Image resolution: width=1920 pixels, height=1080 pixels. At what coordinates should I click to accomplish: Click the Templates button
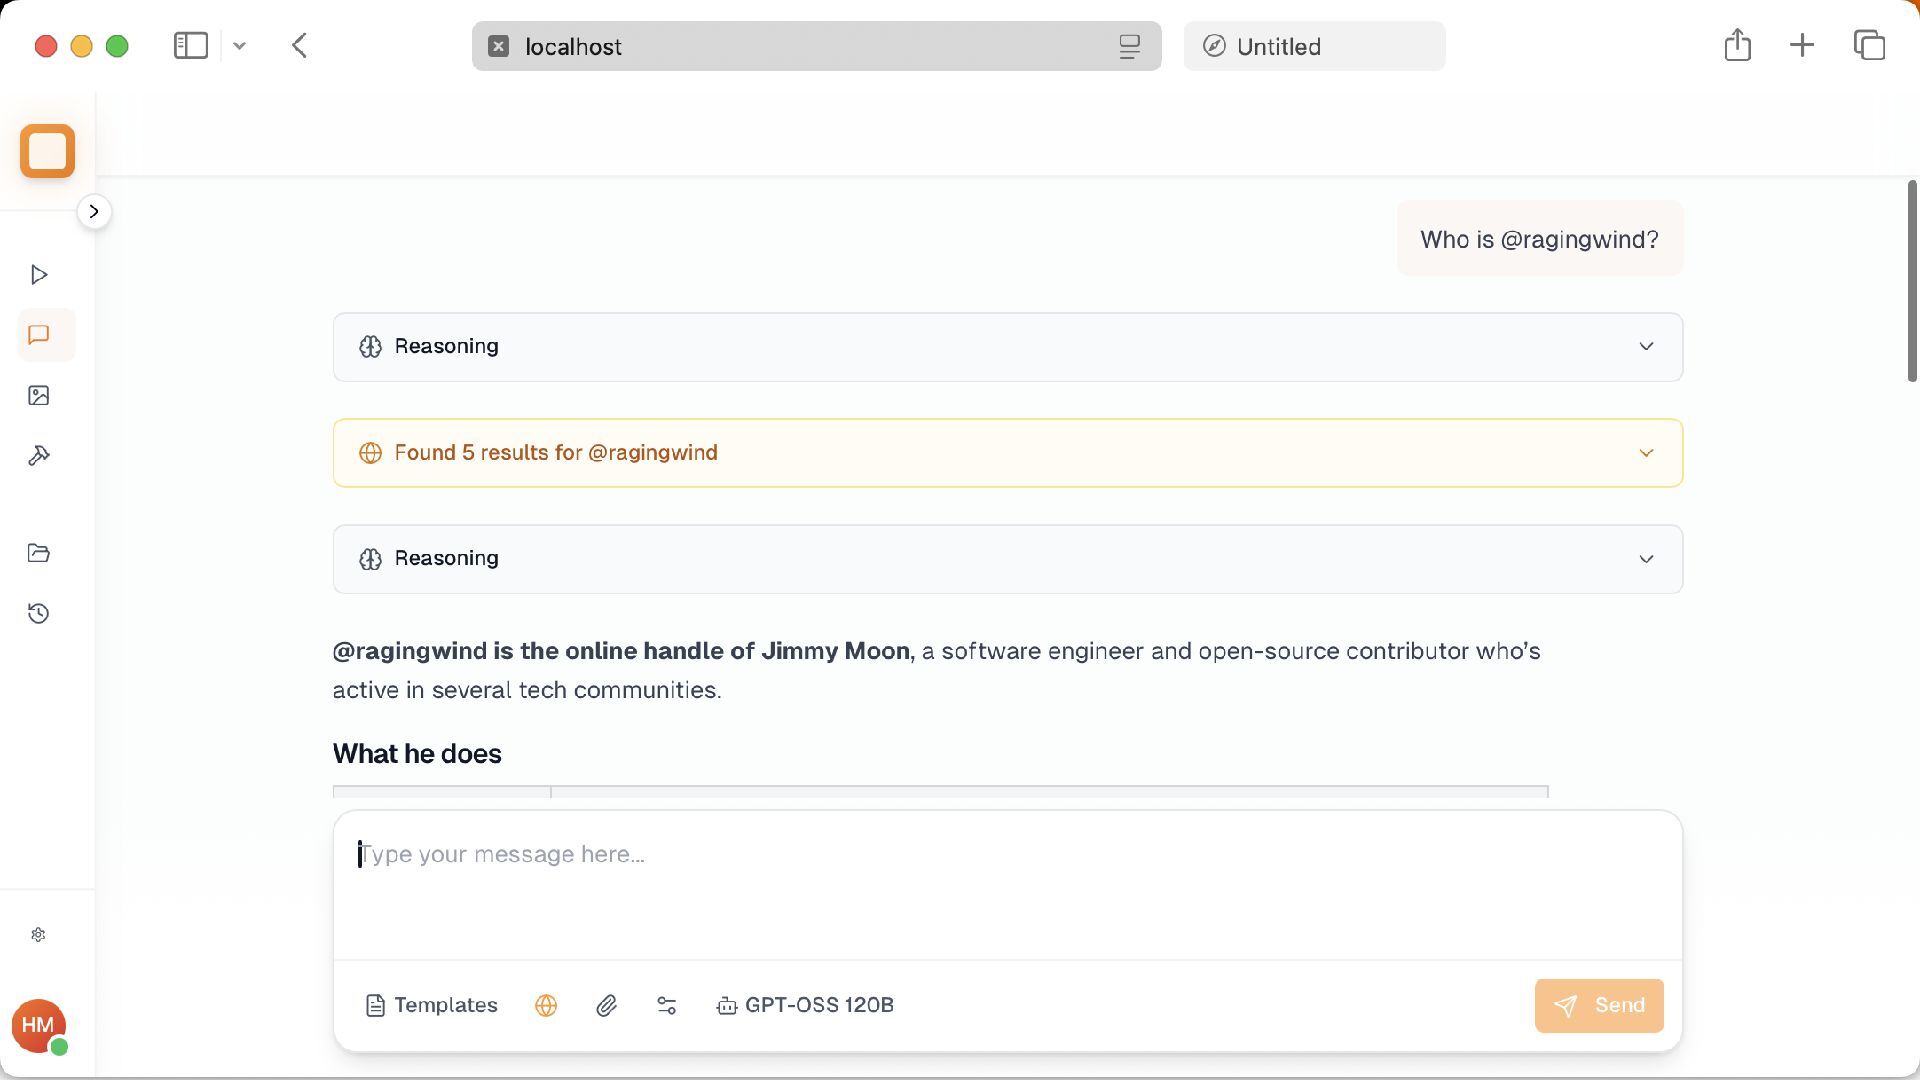point(432,1006)
